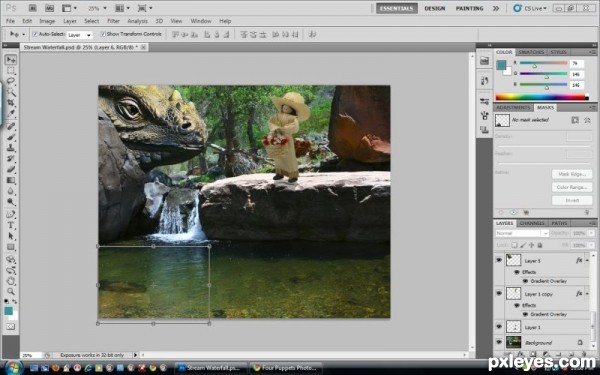
Task: Open the Auto-Select Layer dropdown
Action: point(79,35)
